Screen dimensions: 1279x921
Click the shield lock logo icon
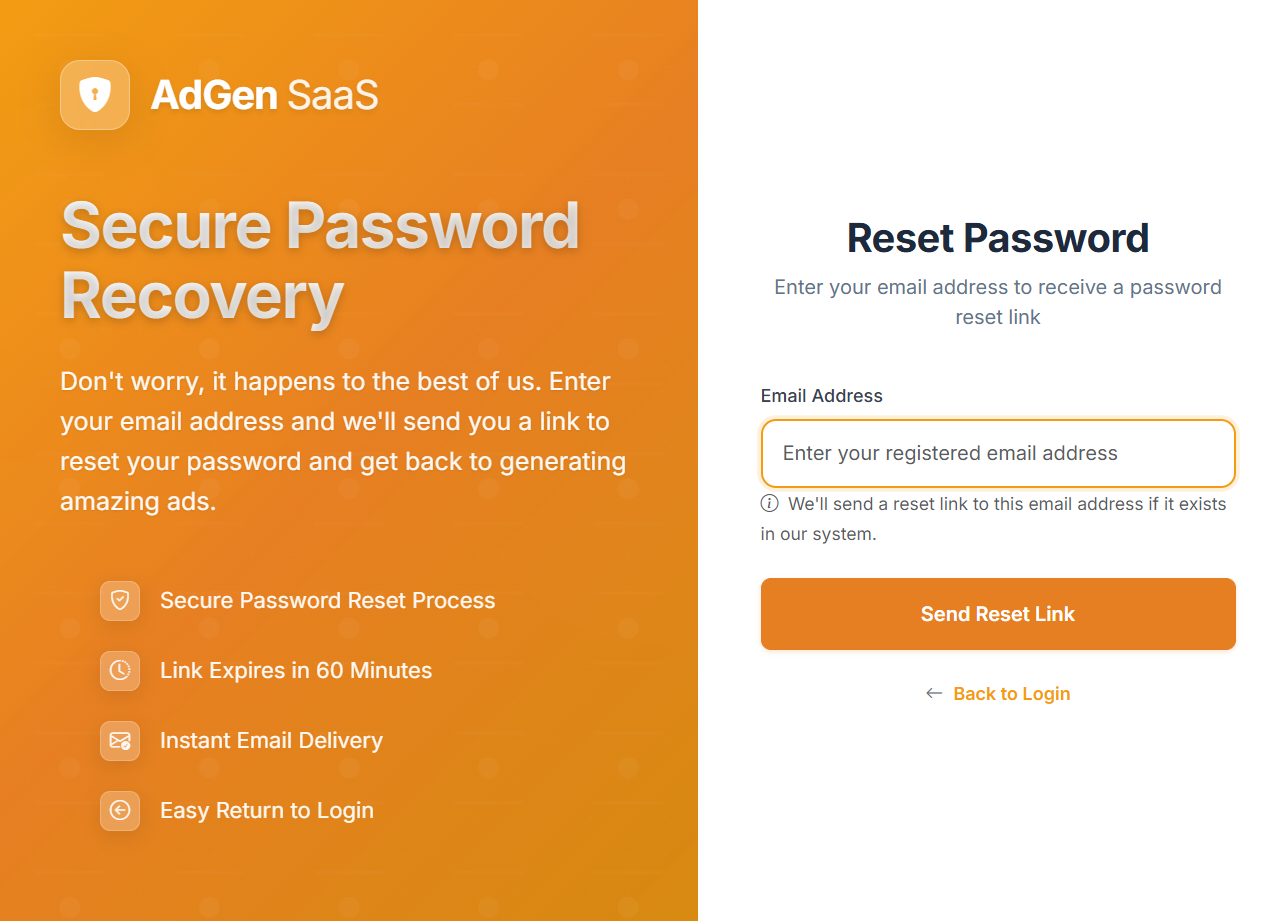[x=95, y=95]
